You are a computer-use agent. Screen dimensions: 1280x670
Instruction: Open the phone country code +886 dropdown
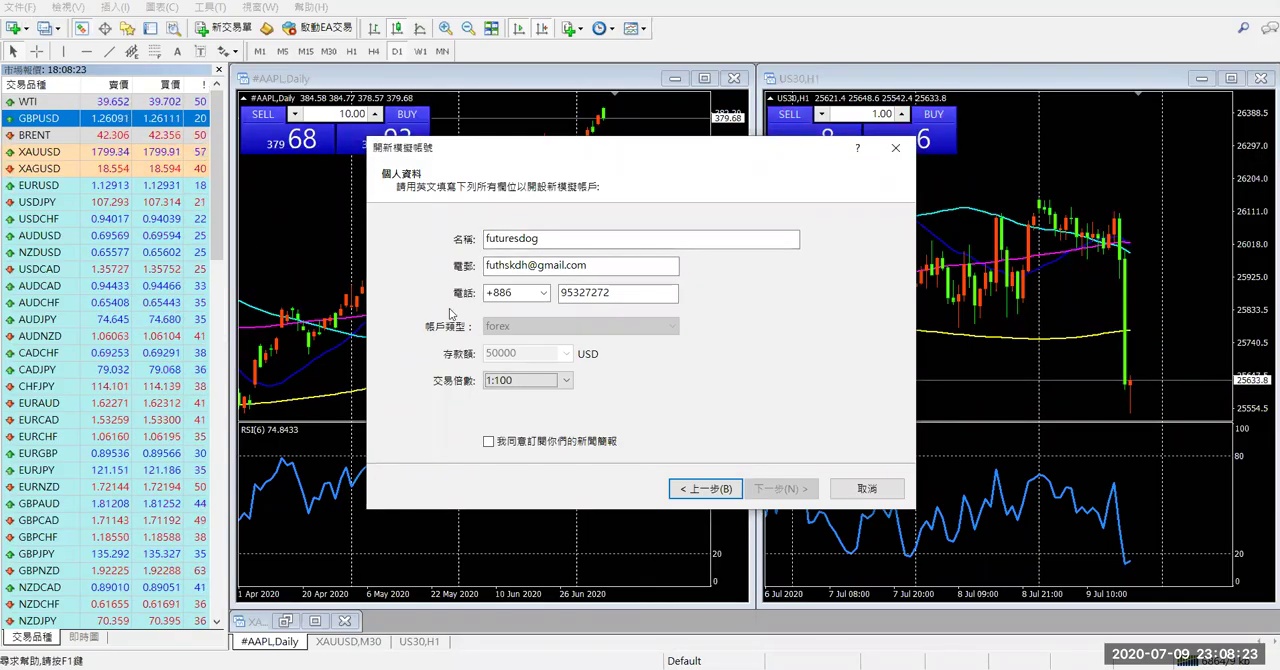tap(542, 293)
